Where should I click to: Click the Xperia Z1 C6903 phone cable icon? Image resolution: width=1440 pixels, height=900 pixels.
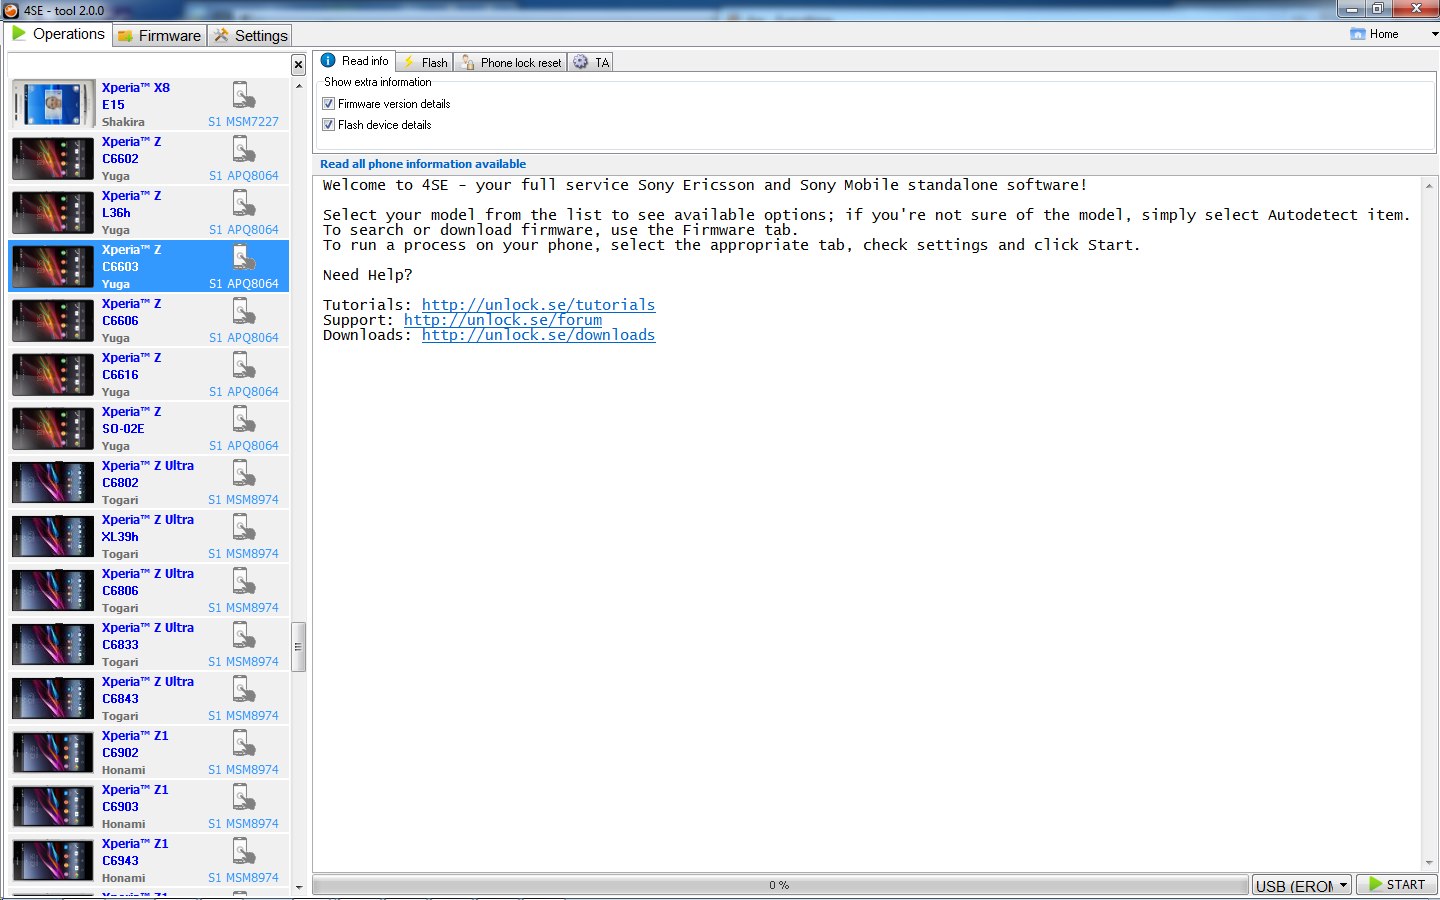click(244, 797)
